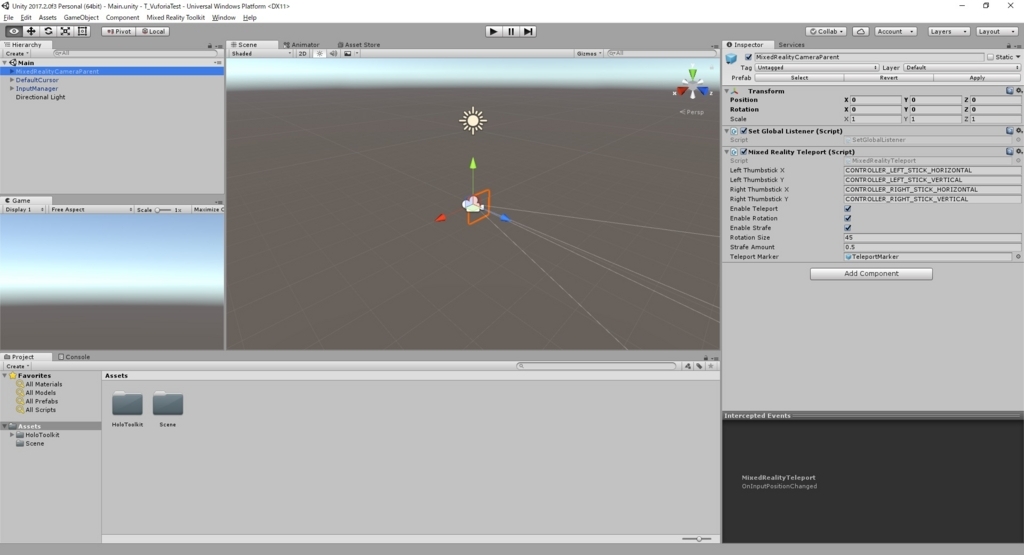Select the Scale tool
The width and height of the screenshot is (1024, 555).
(65, 31)
